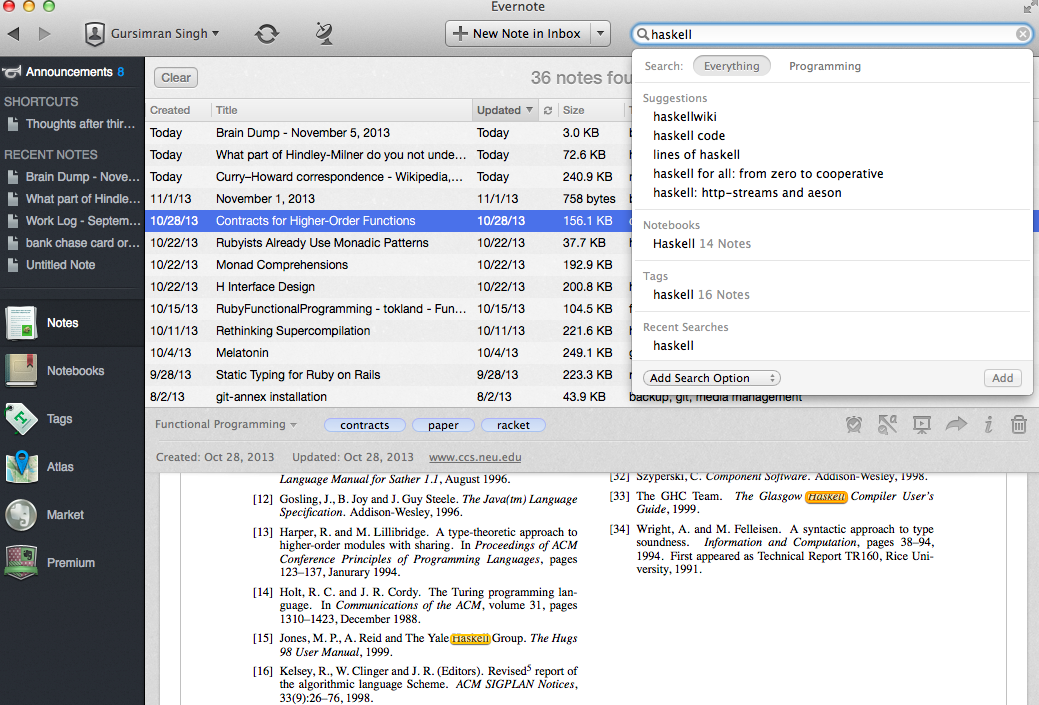The height and width of the screenshot is (705, 1039).
Task: Open recent note Work Log - Septem…
Action: point(72,221)
